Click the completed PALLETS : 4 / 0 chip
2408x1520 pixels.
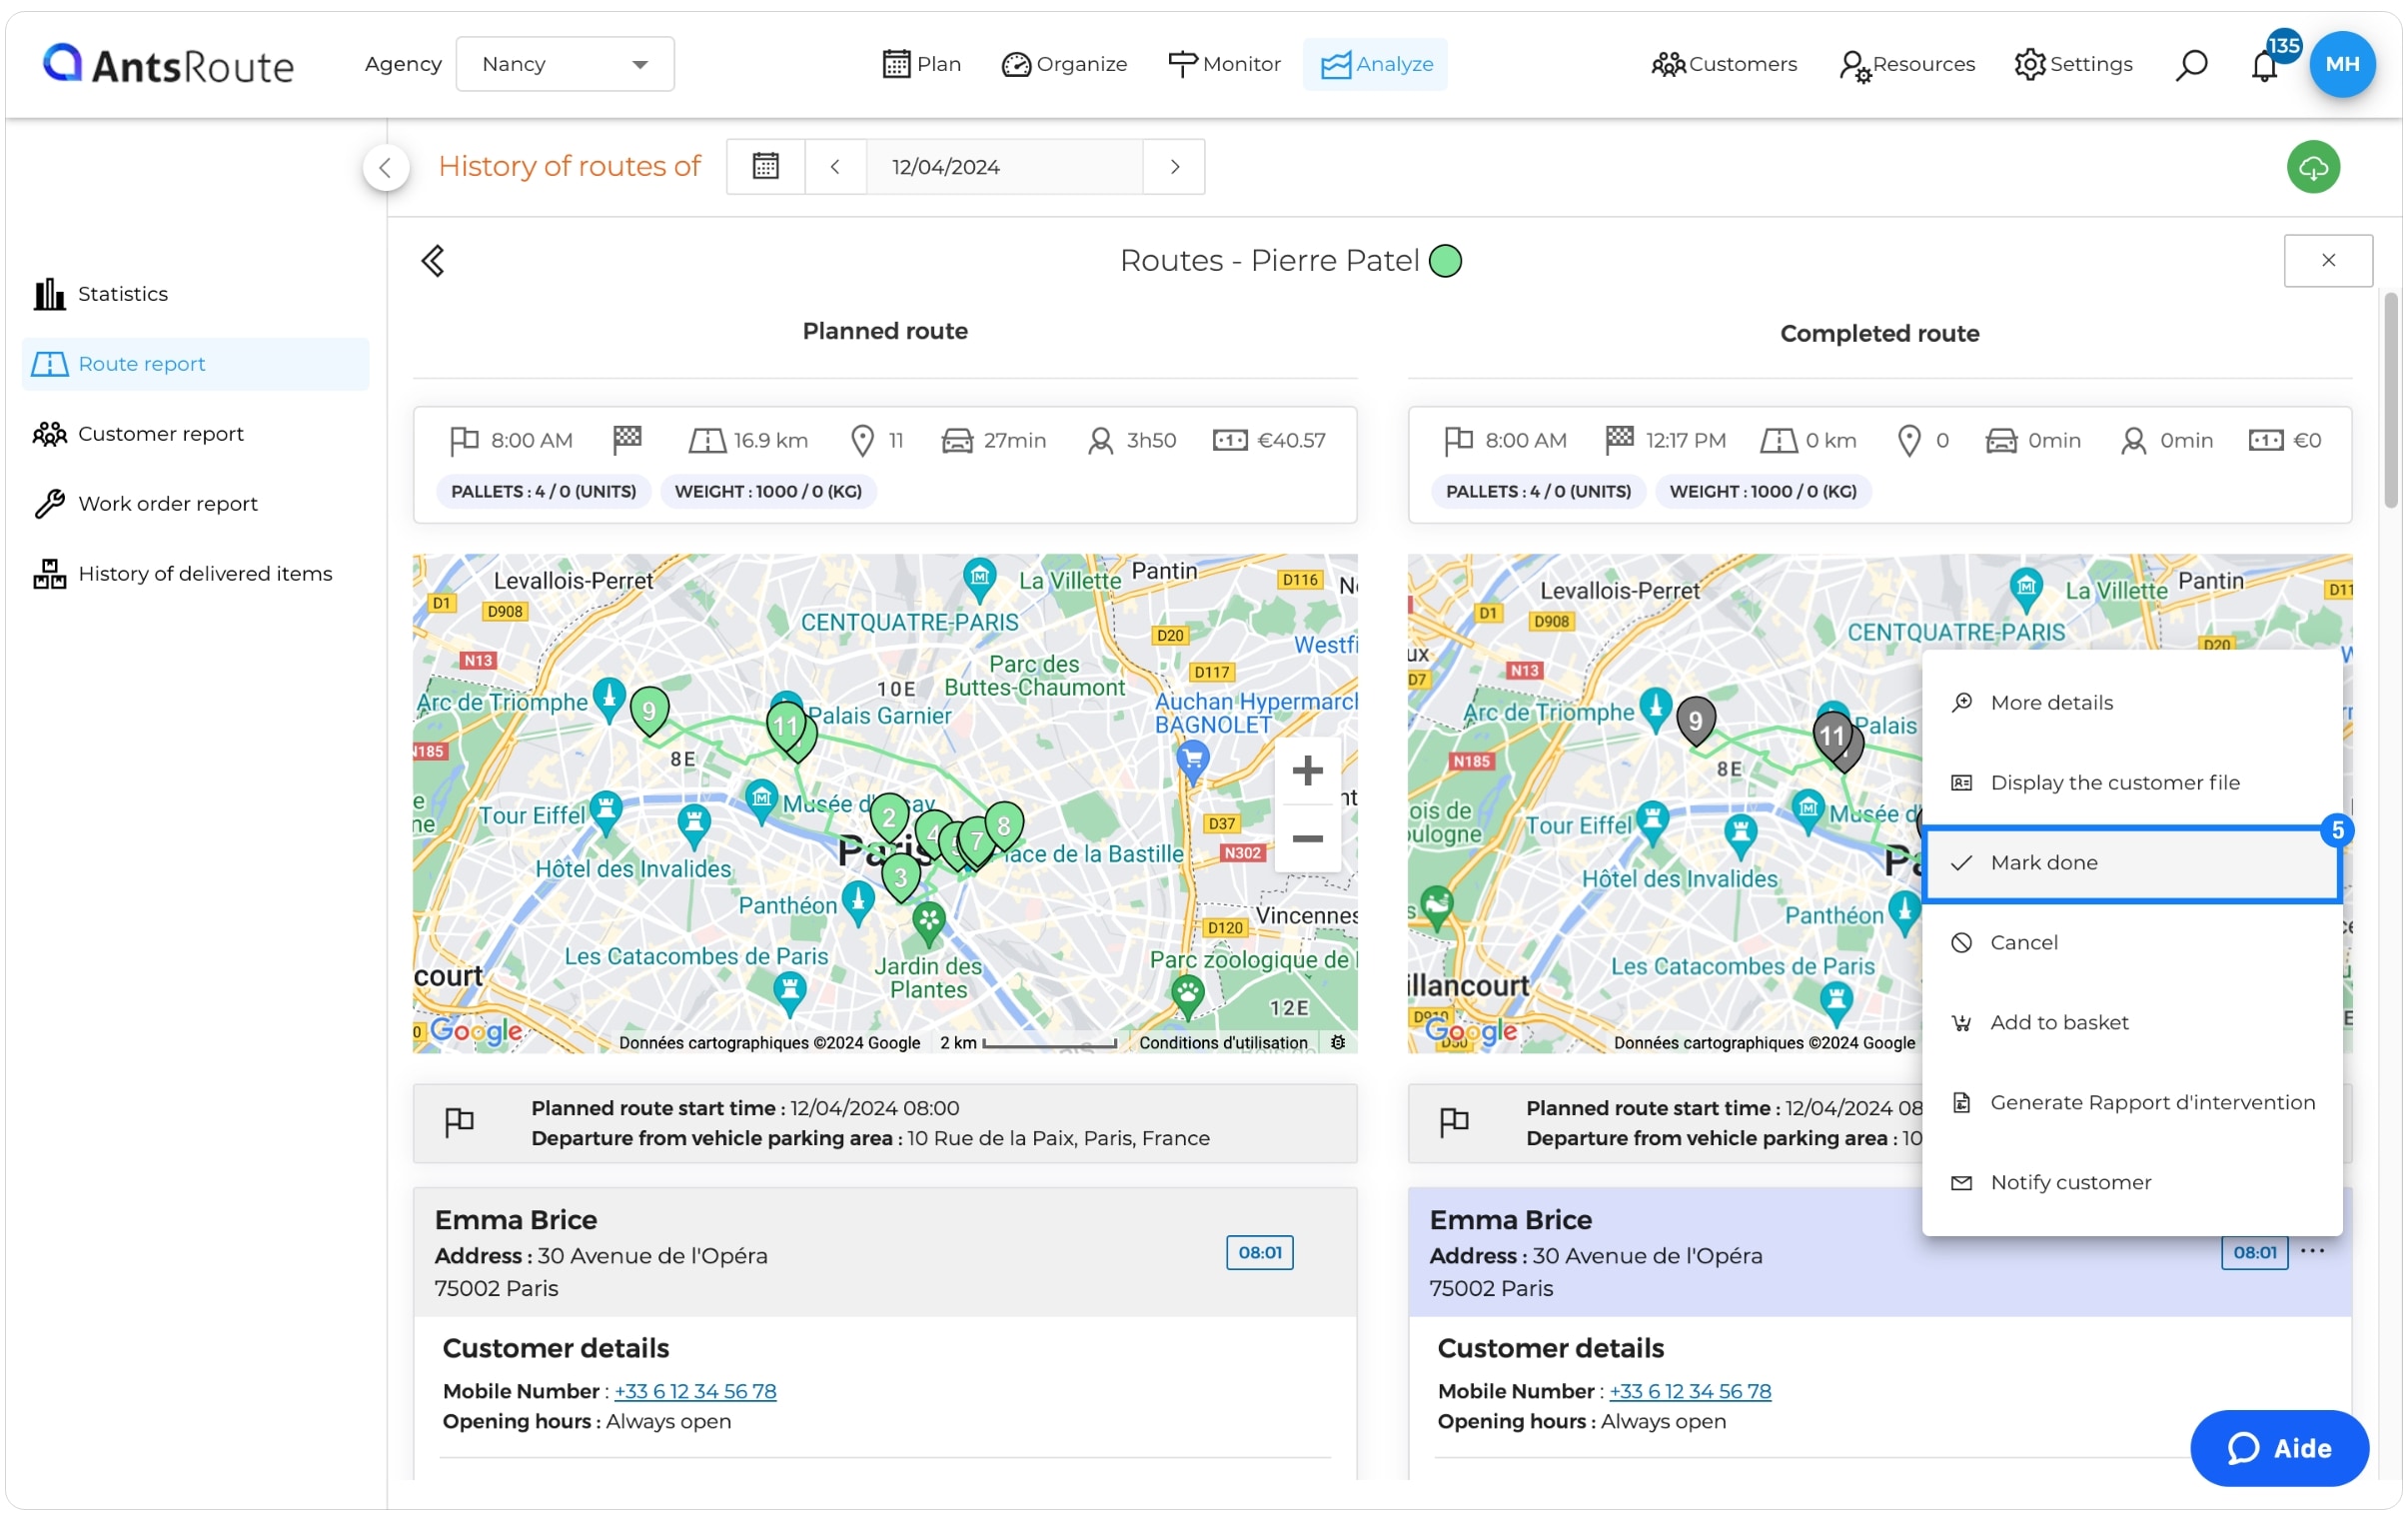pos(1538,492)
